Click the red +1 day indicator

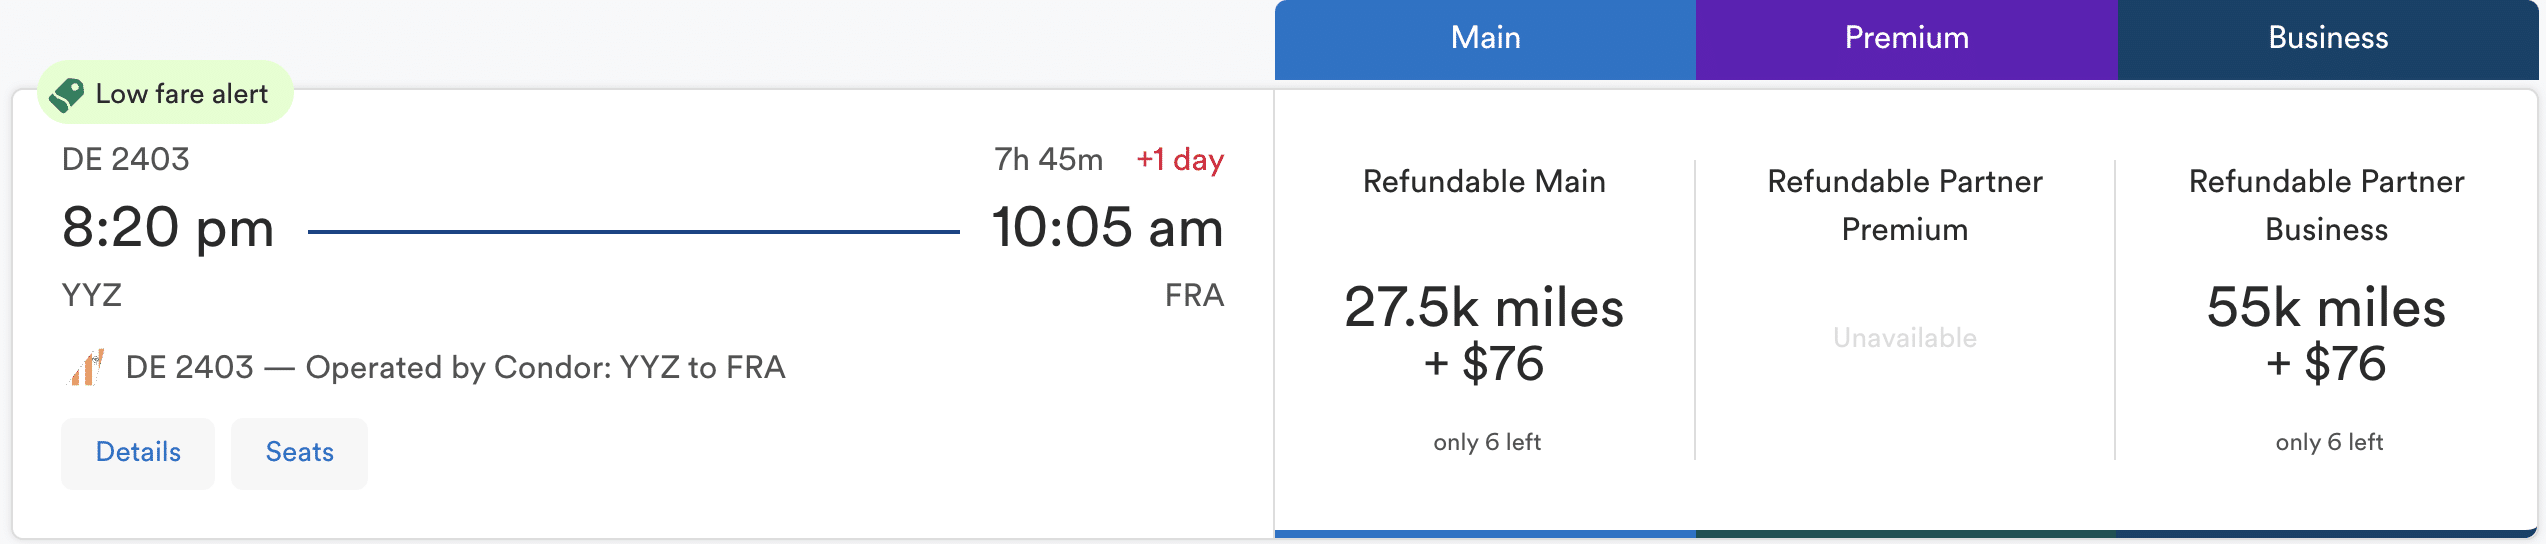(x=1180, y=160)
